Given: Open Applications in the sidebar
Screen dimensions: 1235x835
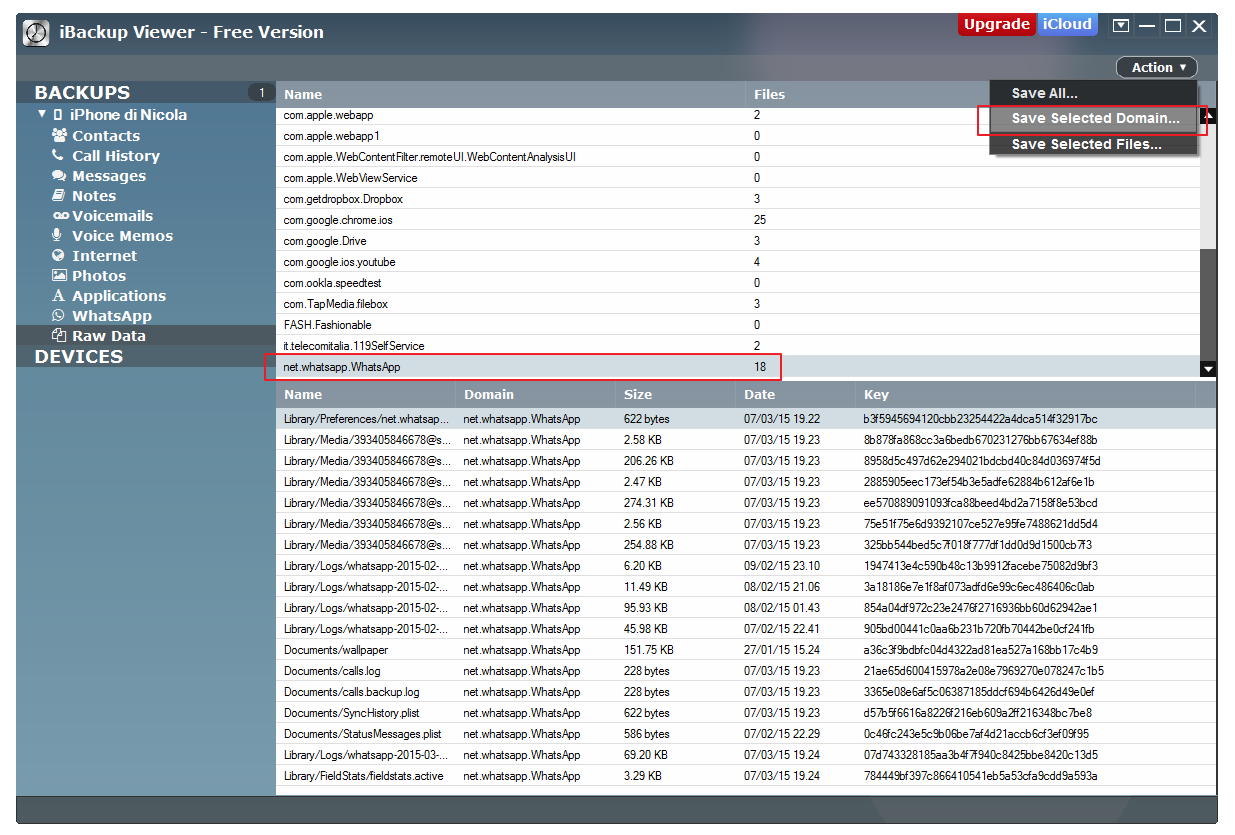Looking at the screenshot, I should click(119, 295).
